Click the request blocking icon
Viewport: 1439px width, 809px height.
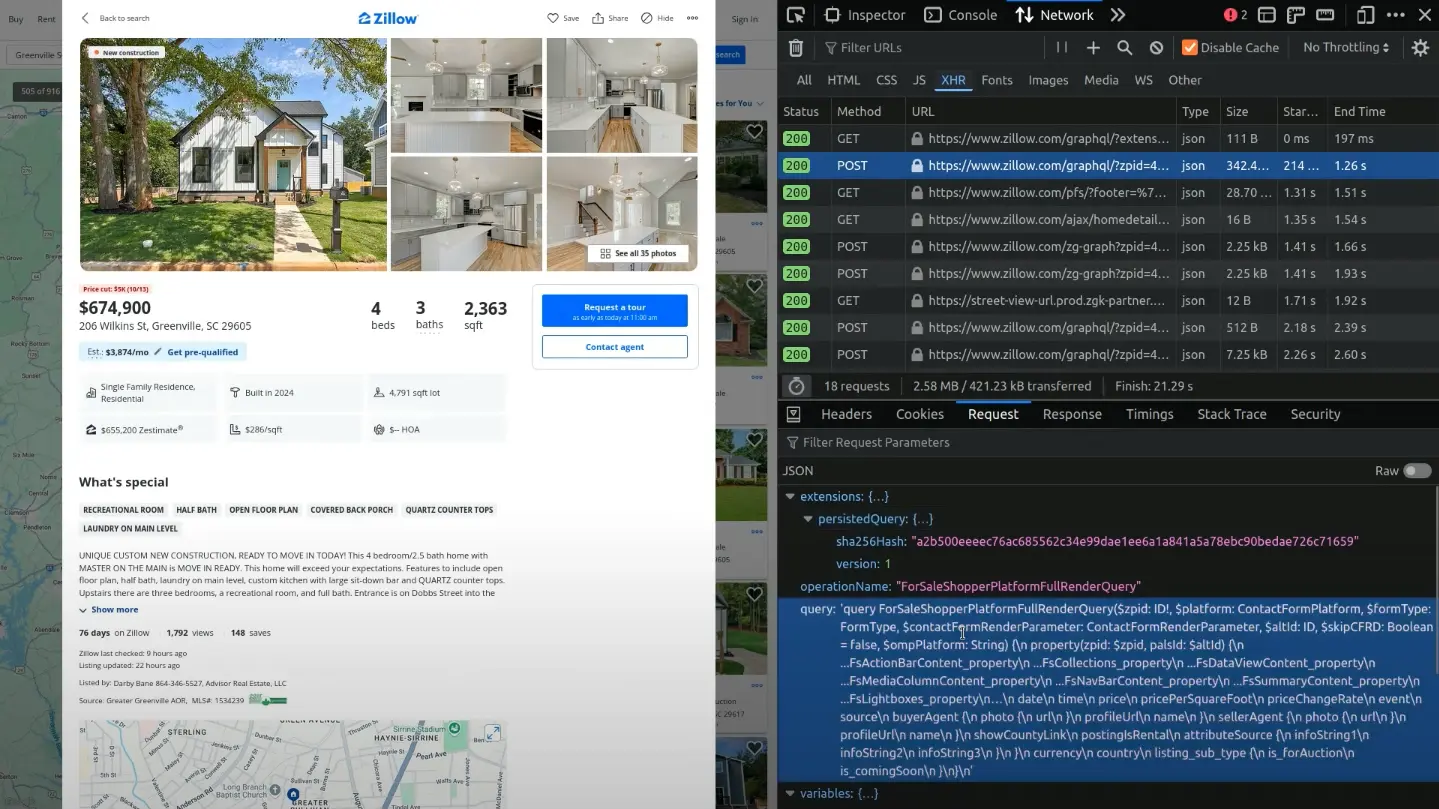click(1156, 48)
